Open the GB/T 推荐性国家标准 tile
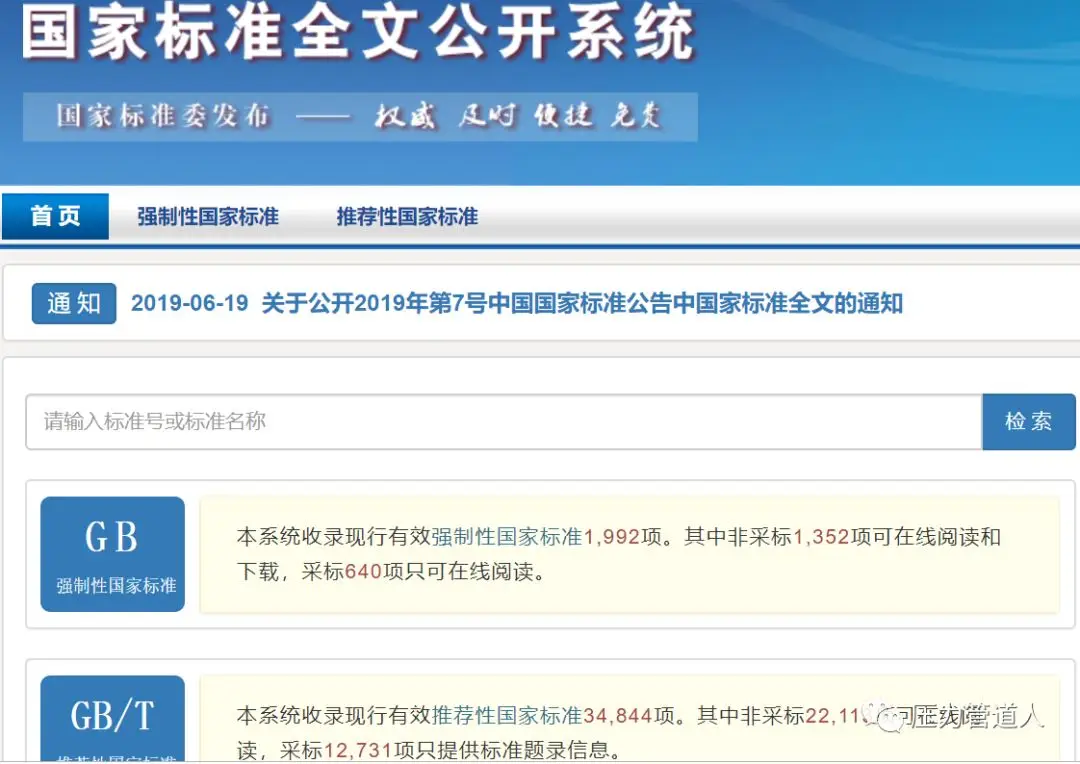Screen dimensions: 1080x764 tap(112, 719)
